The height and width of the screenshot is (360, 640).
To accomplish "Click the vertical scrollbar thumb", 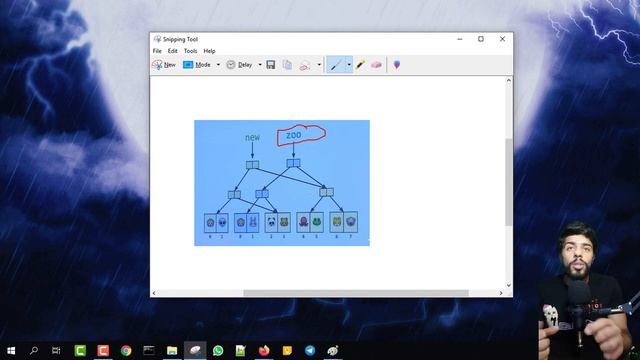I will click(509, 182).
